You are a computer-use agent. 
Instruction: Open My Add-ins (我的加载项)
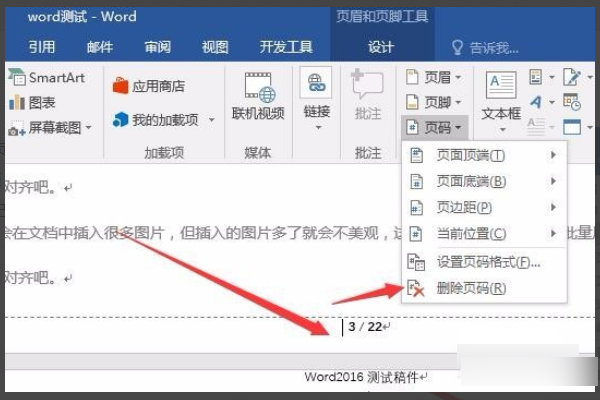click(x=156, y=120)
